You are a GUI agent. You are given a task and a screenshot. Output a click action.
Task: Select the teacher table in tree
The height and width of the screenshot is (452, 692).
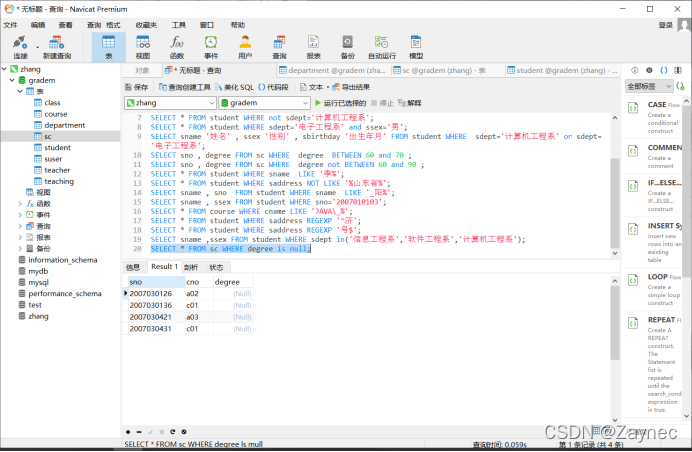(x=57, y=170)
